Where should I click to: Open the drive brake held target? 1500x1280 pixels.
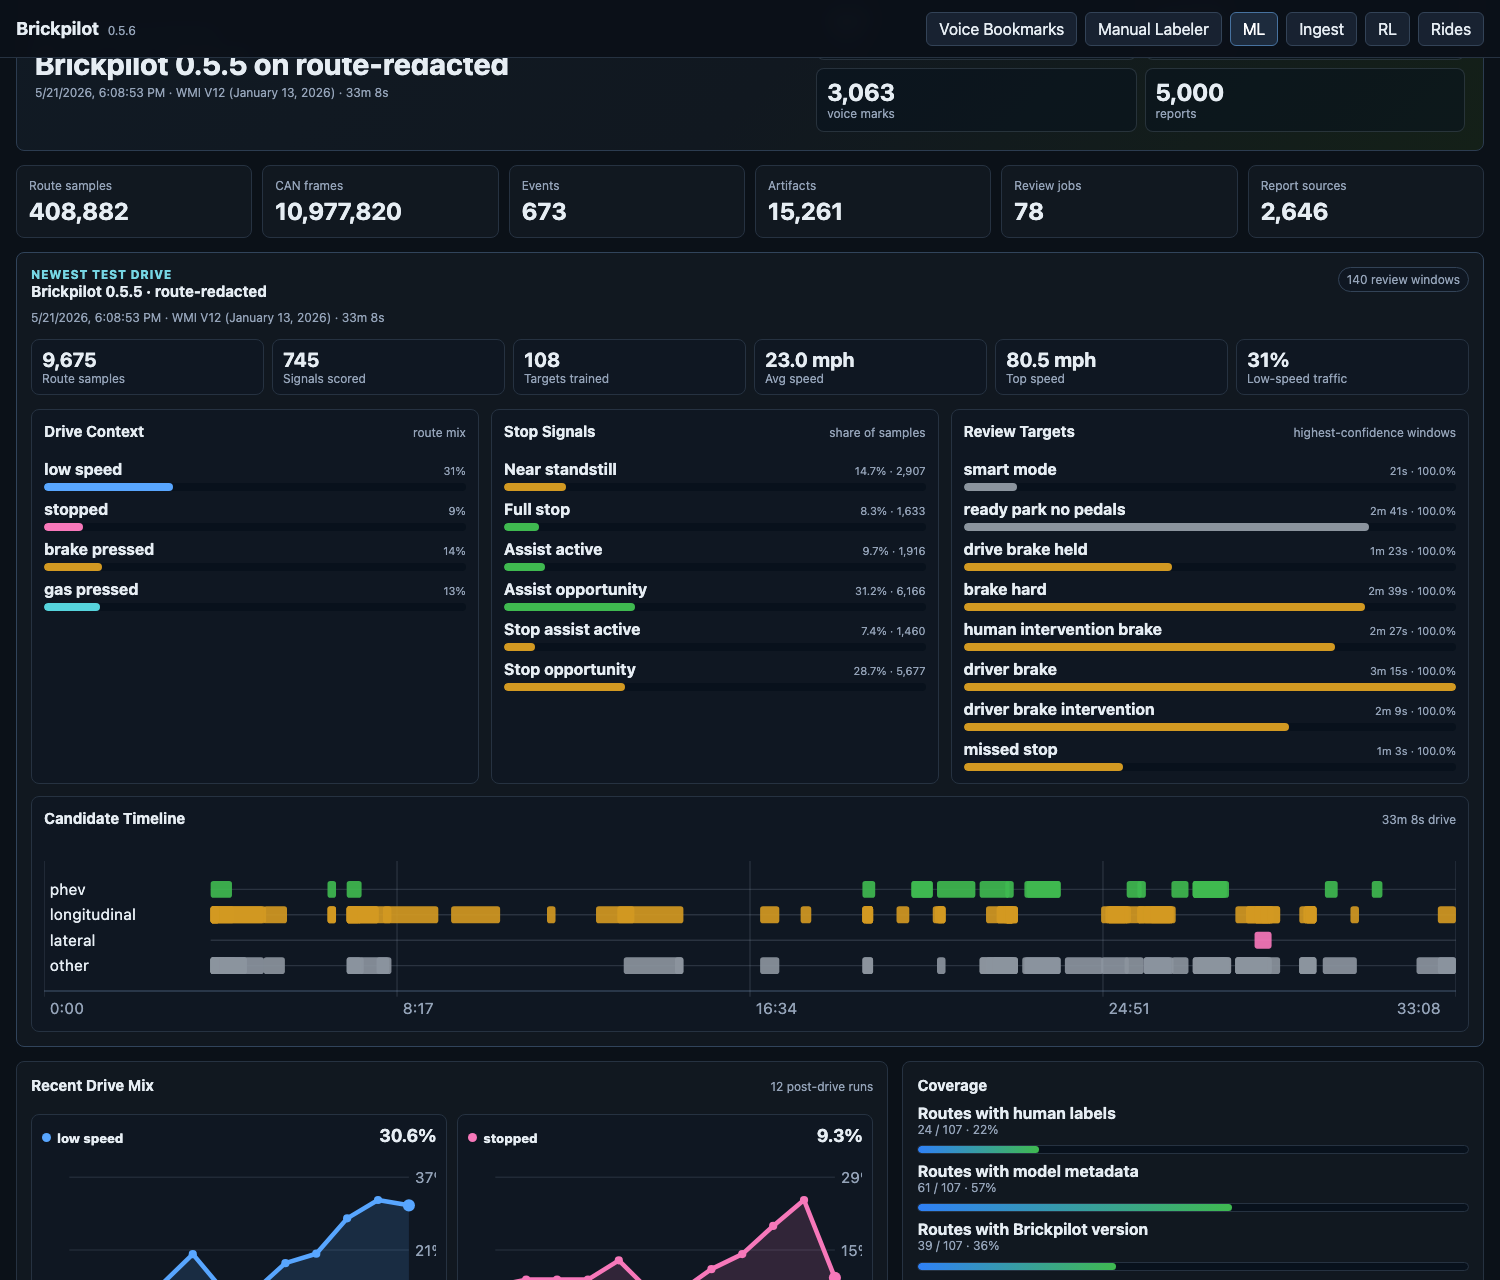(x=1209, y=556)
